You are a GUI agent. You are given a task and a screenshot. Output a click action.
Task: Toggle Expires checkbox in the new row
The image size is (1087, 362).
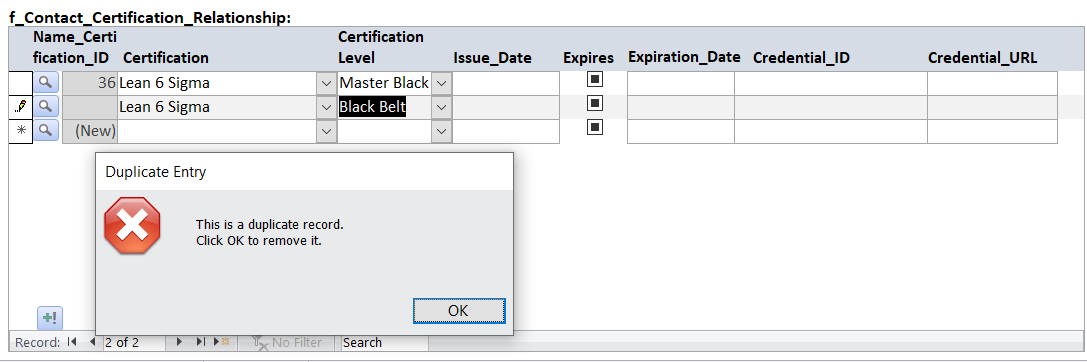click(x=595, y=127)
